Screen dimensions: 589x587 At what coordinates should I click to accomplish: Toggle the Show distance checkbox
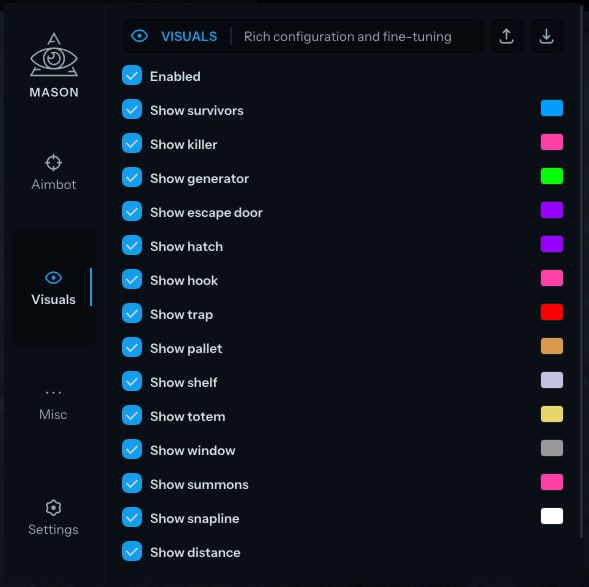tap(132, 551)
